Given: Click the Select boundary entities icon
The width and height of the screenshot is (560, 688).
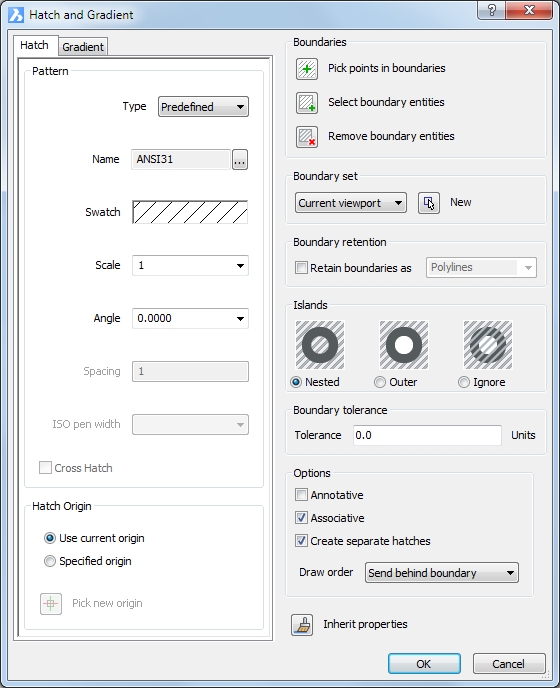Looking at the screenshot, I should click(x=307, y=103).
